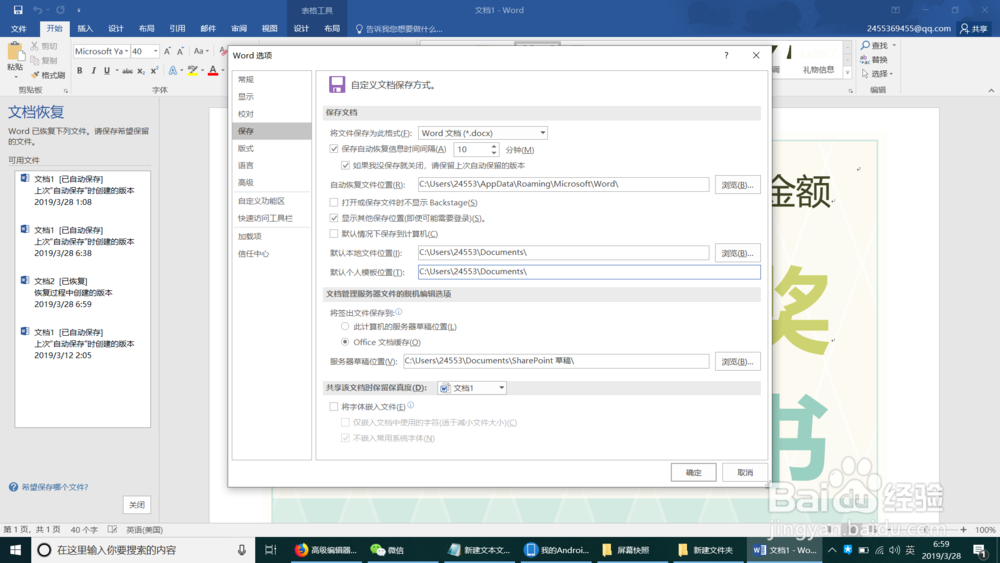Click the Undo arrow in the title bar
Image resolution: width=1000 pixels, height=563 pixels.
[x=37, y=10]
